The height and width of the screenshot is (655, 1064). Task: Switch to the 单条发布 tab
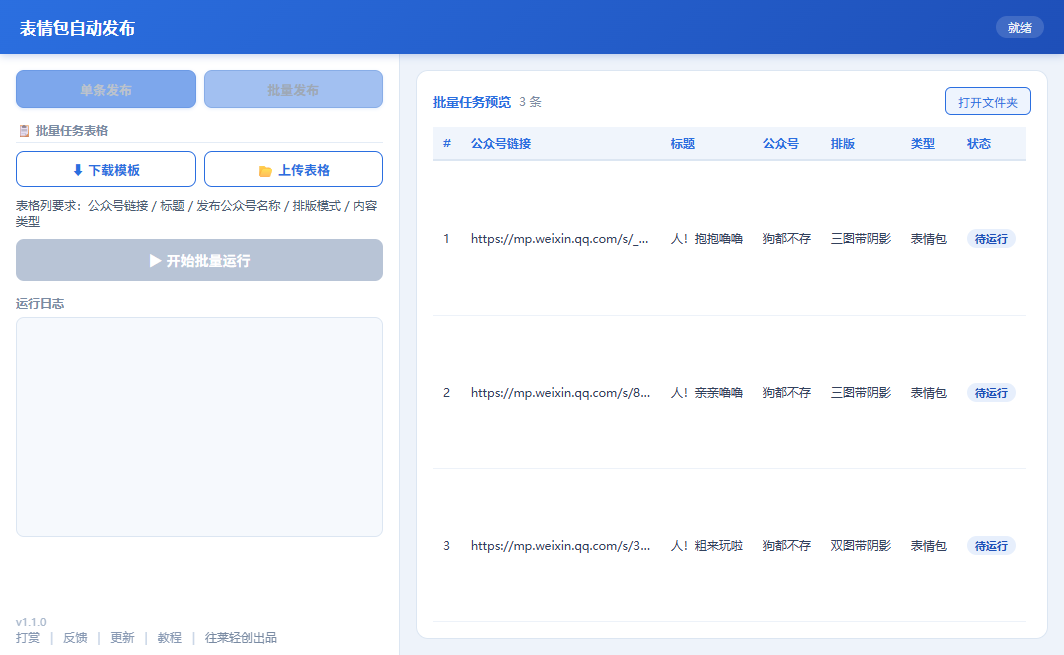coord(106,90)
